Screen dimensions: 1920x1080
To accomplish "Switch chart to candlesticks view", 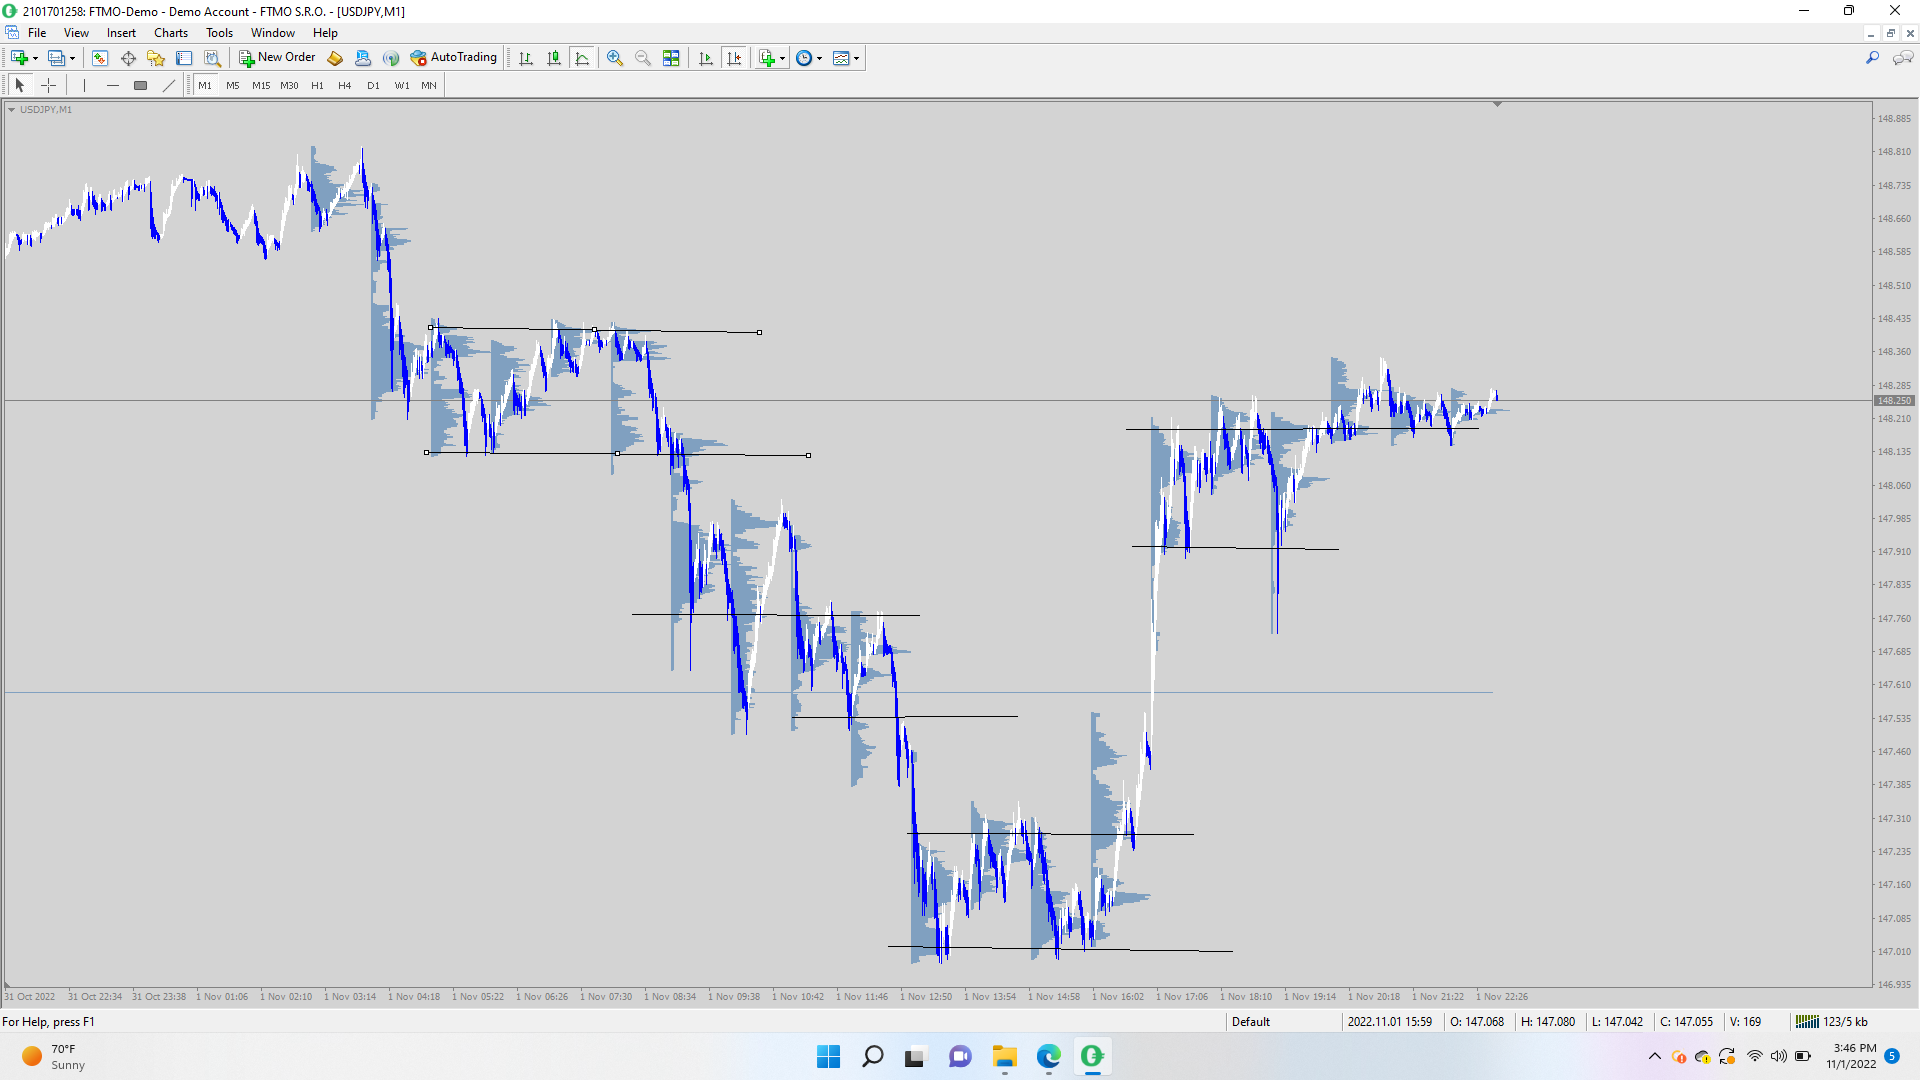I will coord(554,58).
